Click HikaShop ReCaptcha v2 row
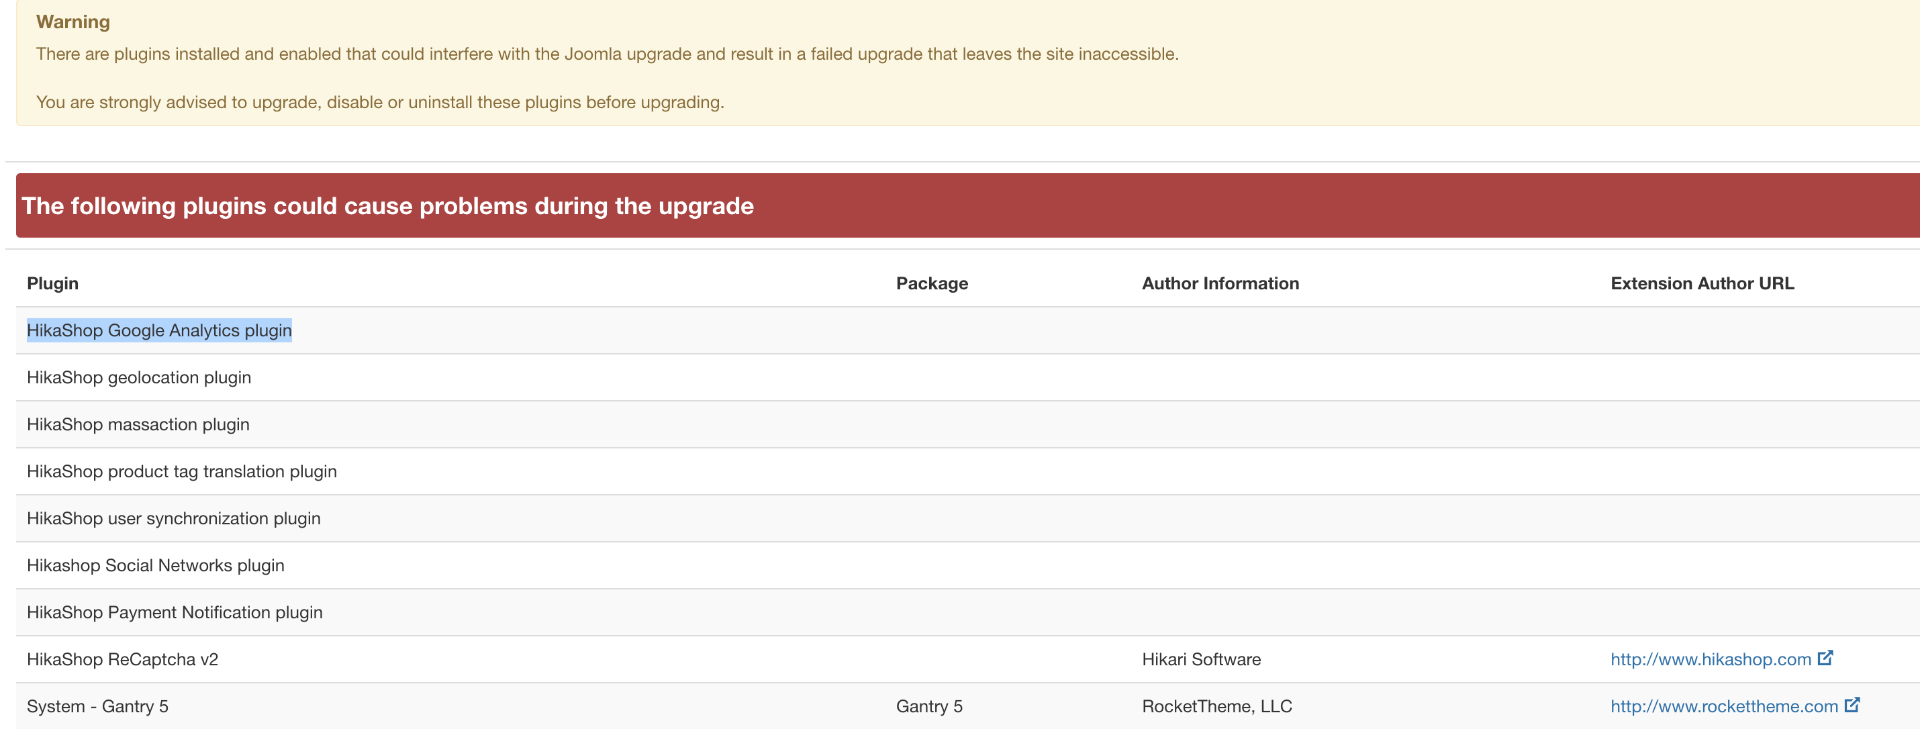 [122, 660]
